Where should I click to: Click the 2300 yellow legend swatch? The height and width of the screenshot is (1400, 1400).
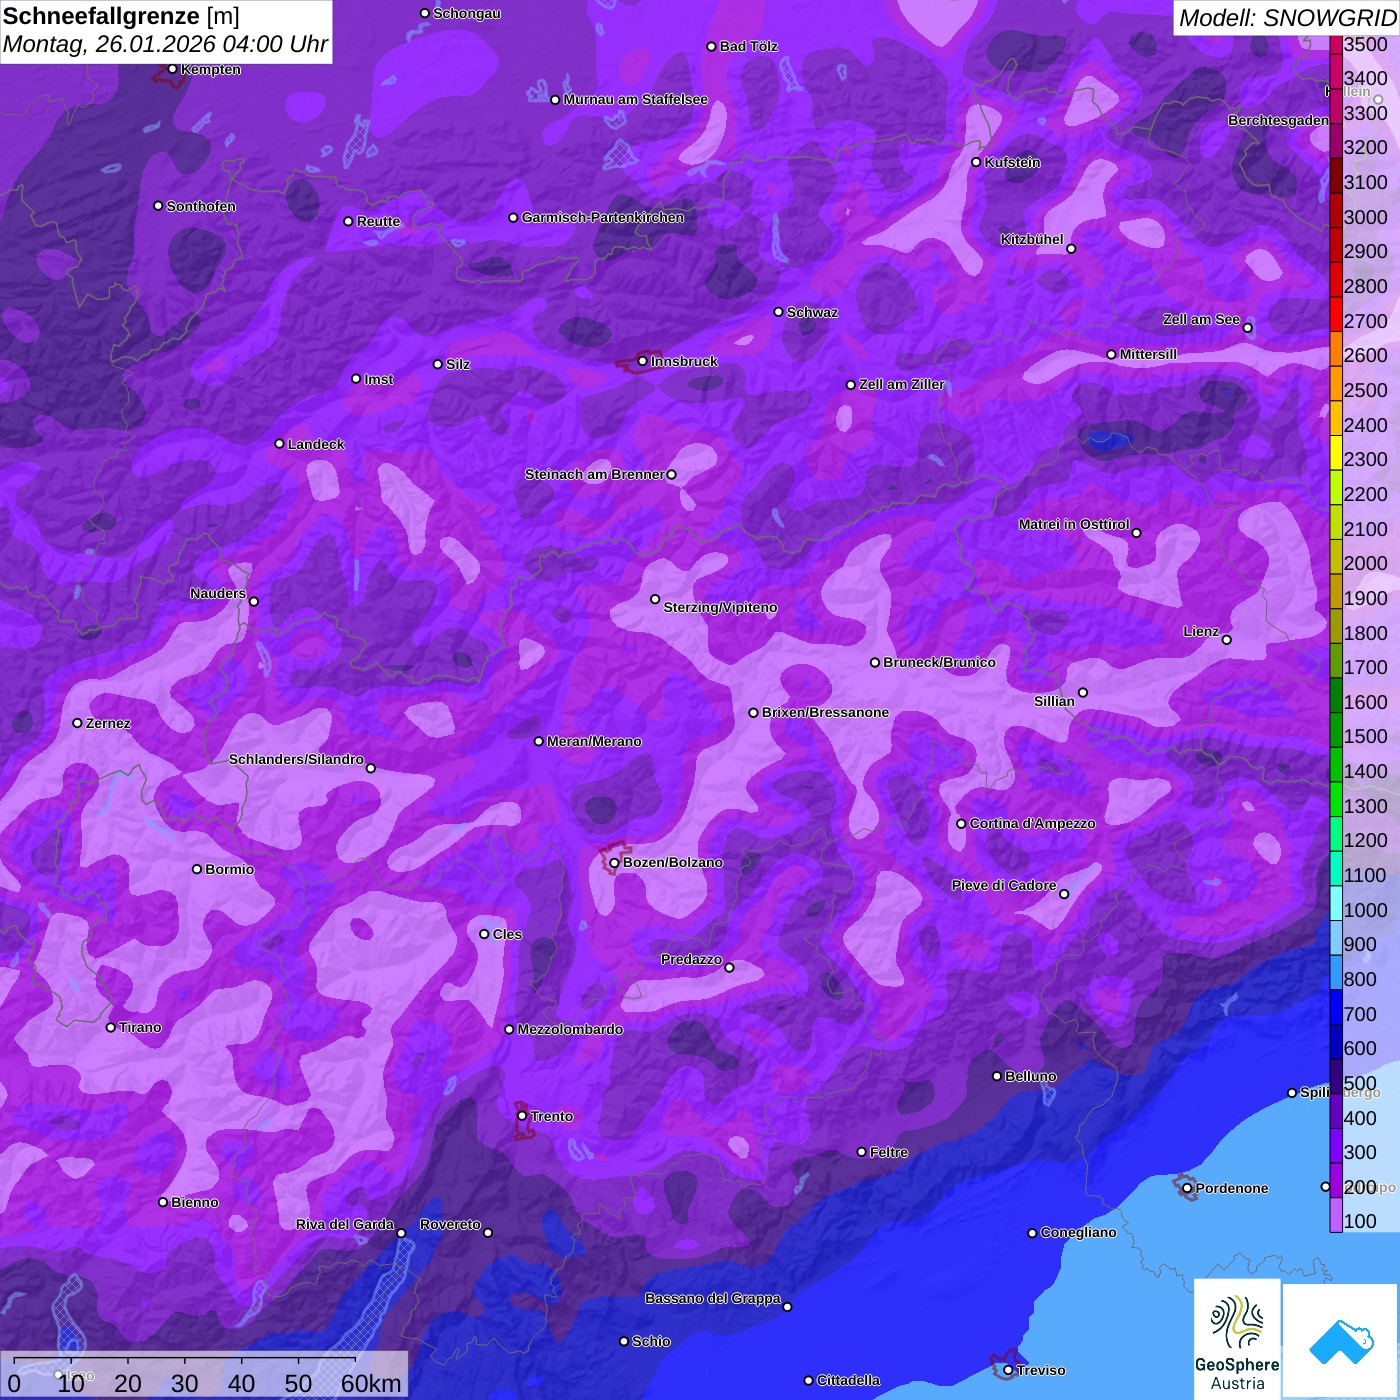click(x=1335, y=452)
